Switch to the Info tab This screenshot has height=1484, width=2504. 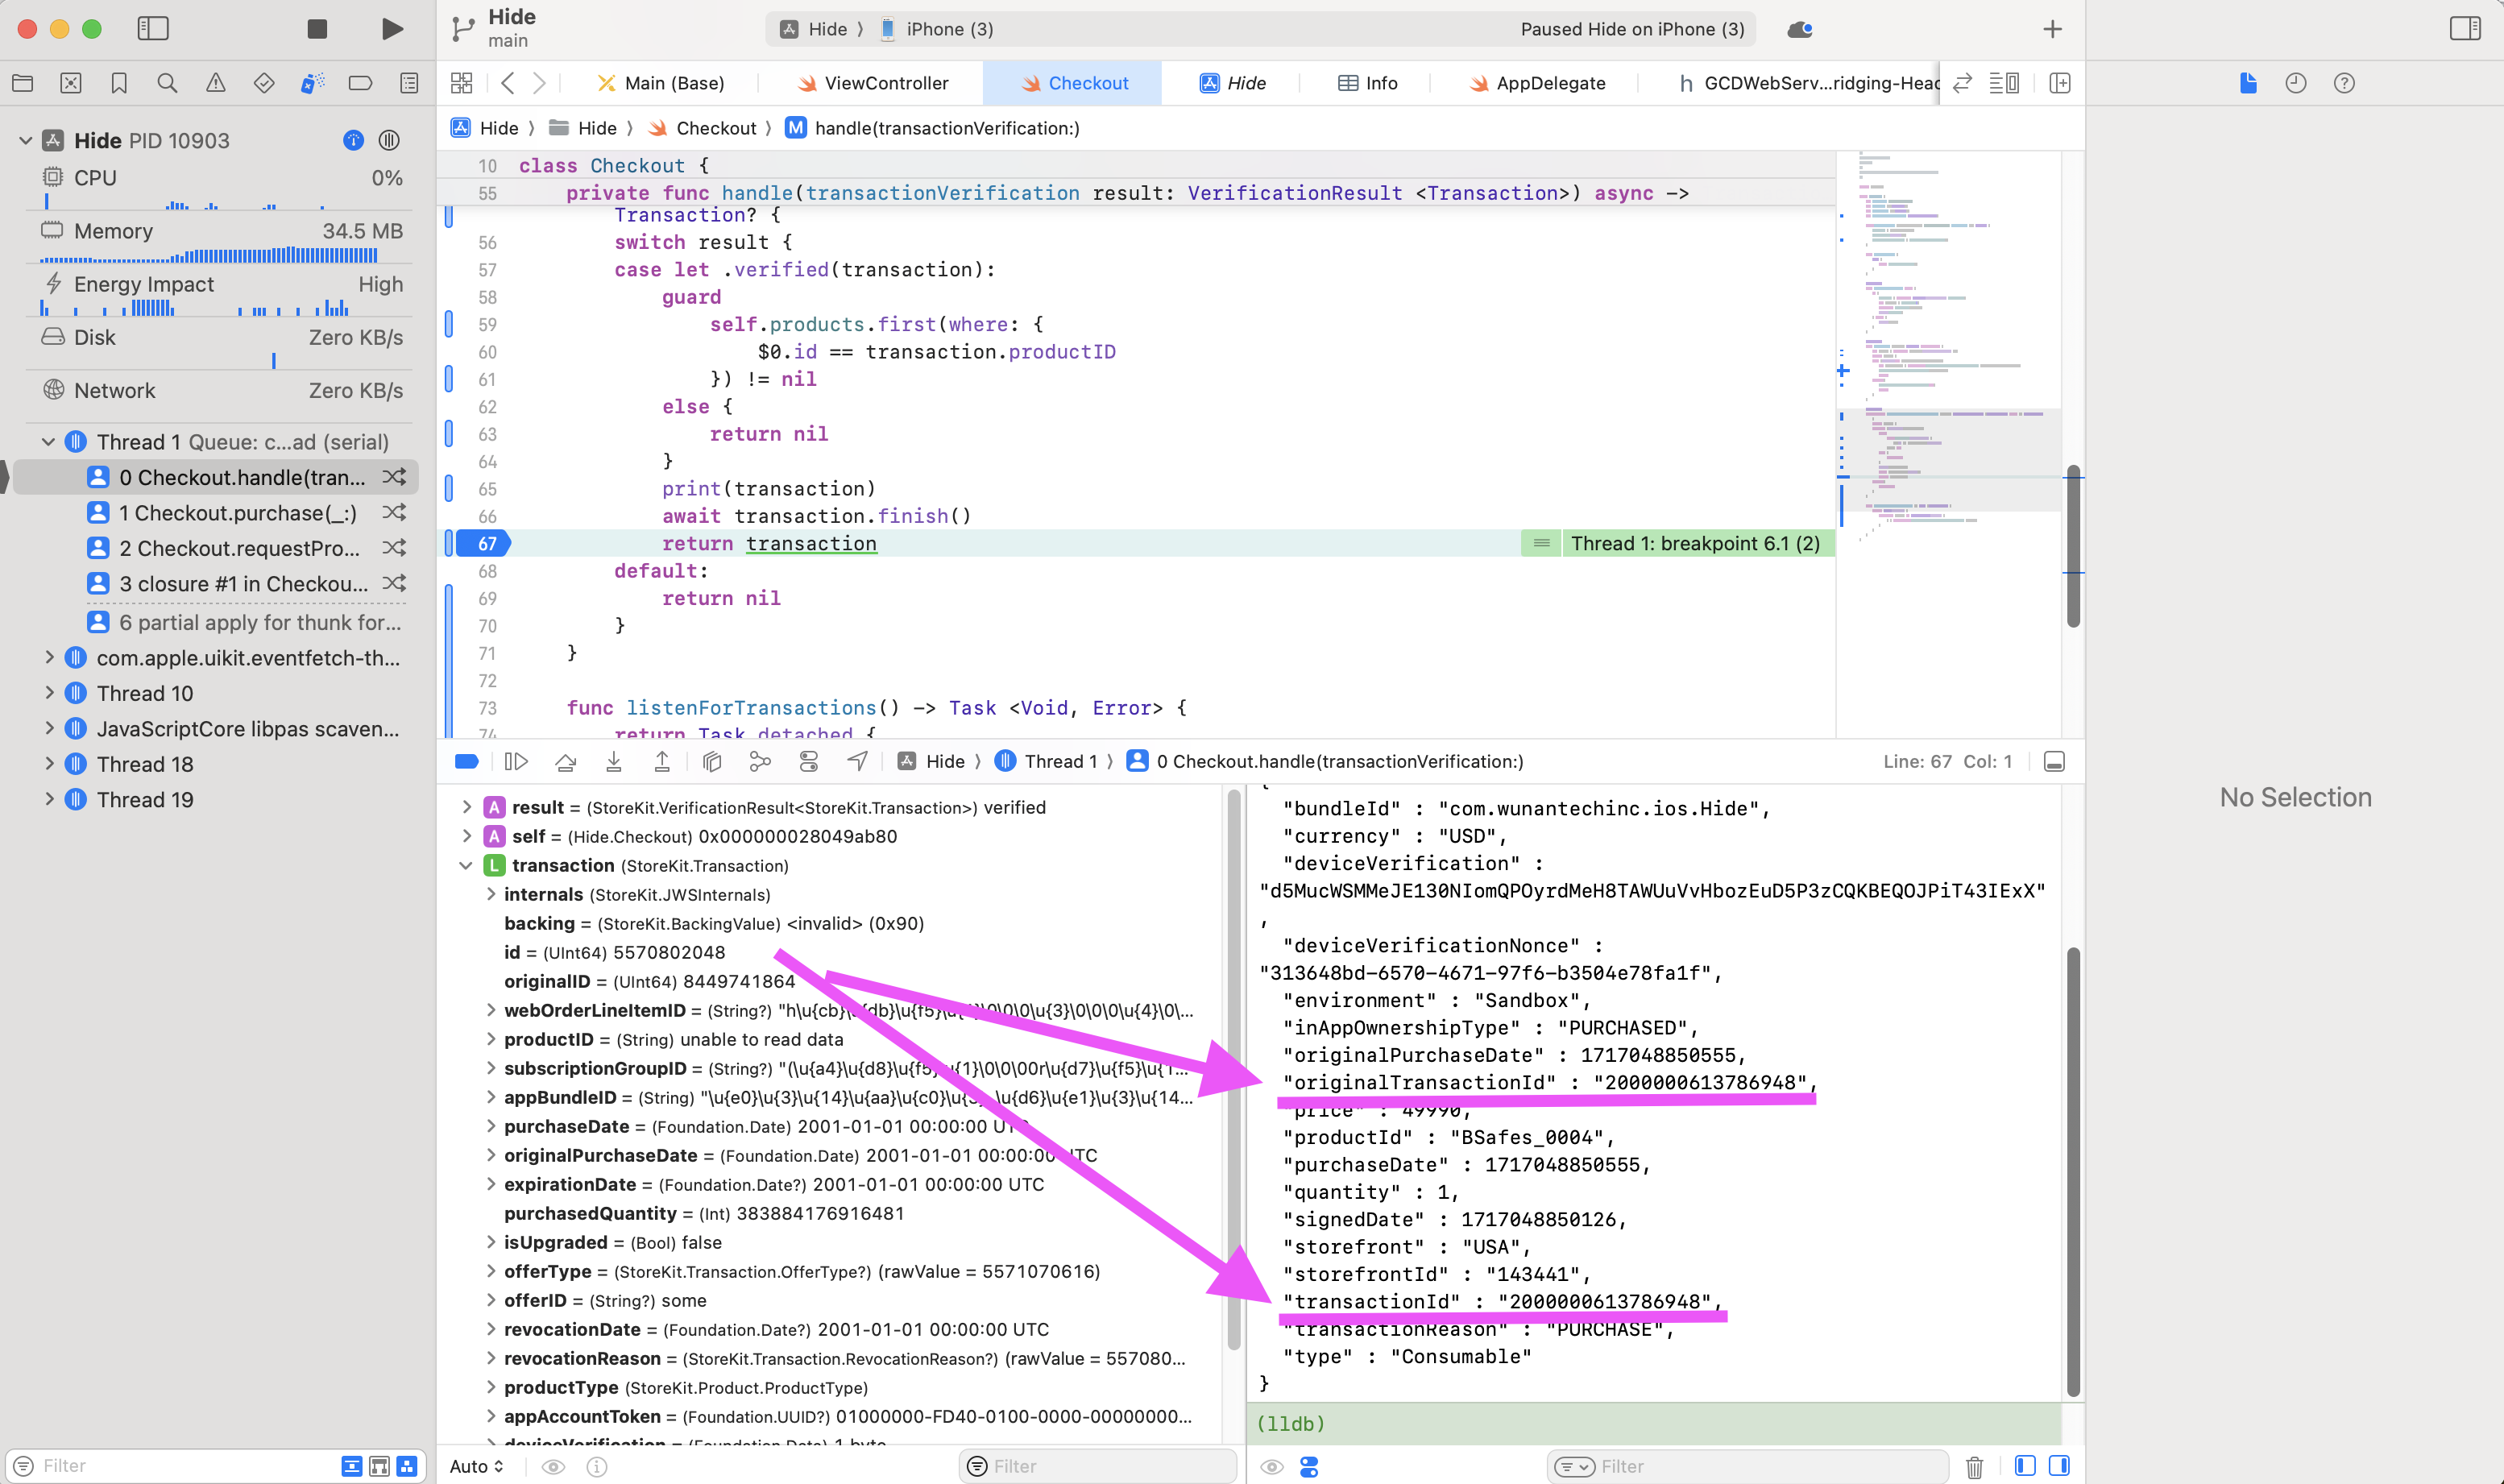(1367, 83)
